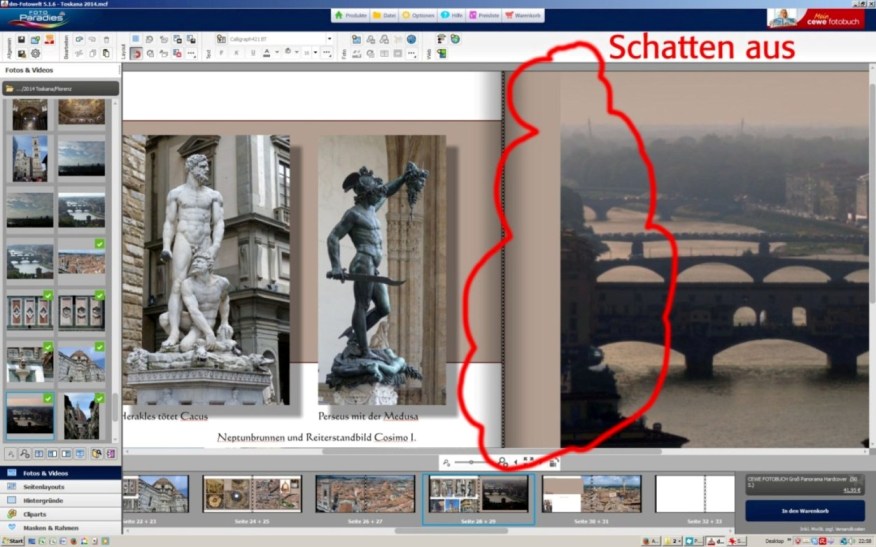Select blank page thumbnail Seite 32 + 33
Image resolution: width=876 pixels, height=547 pixels.
[695, 494]
